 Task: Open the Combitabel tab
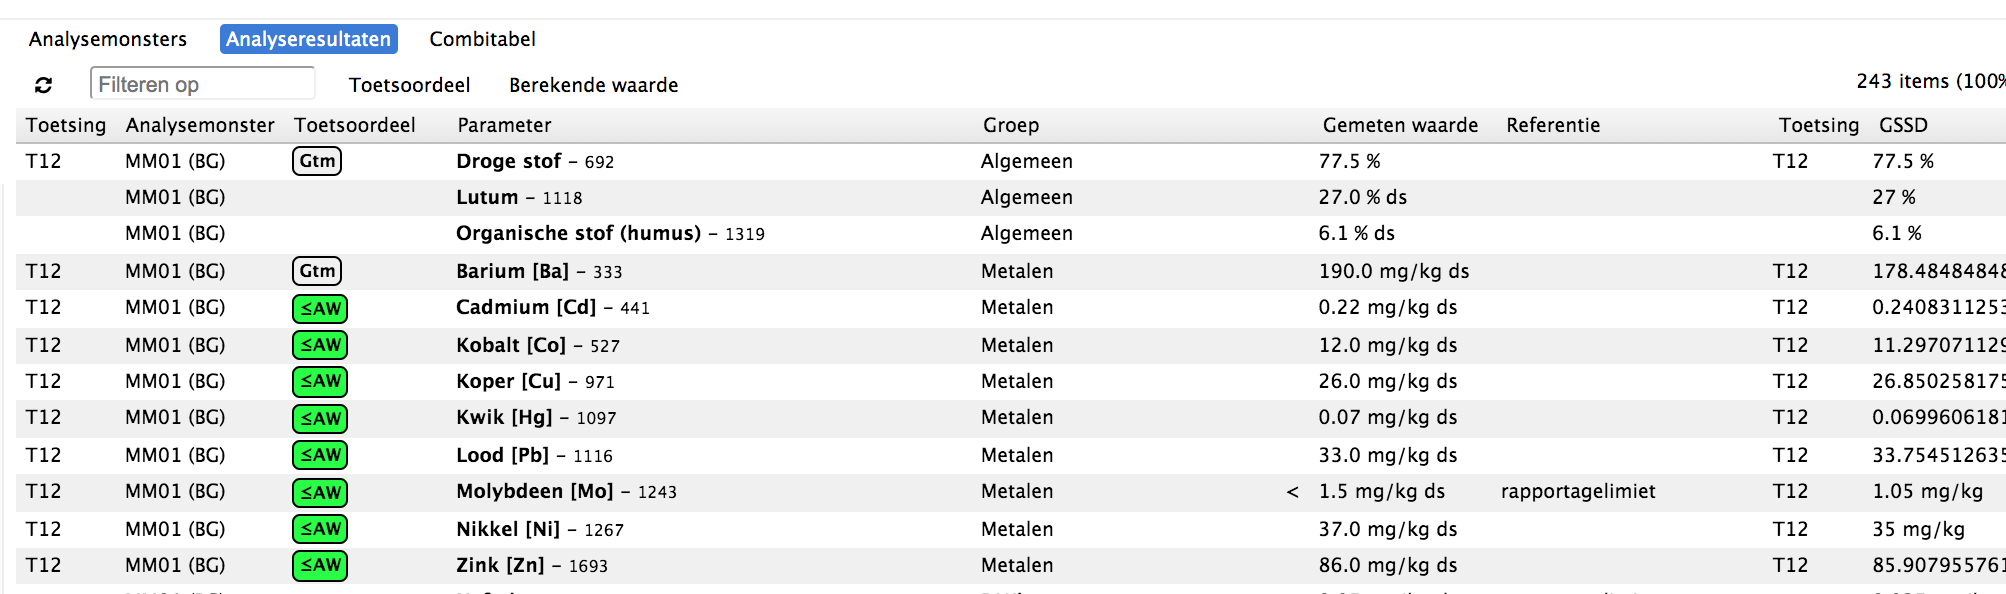(x=483, y=39)
